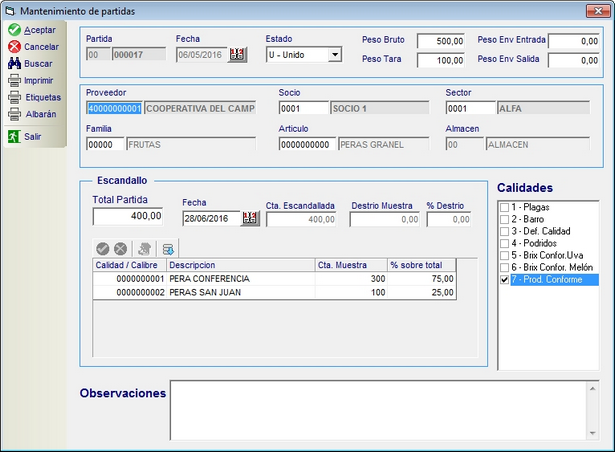Select the PERAS SAN JUAN row
615x452 pixels.
point(275,292)
